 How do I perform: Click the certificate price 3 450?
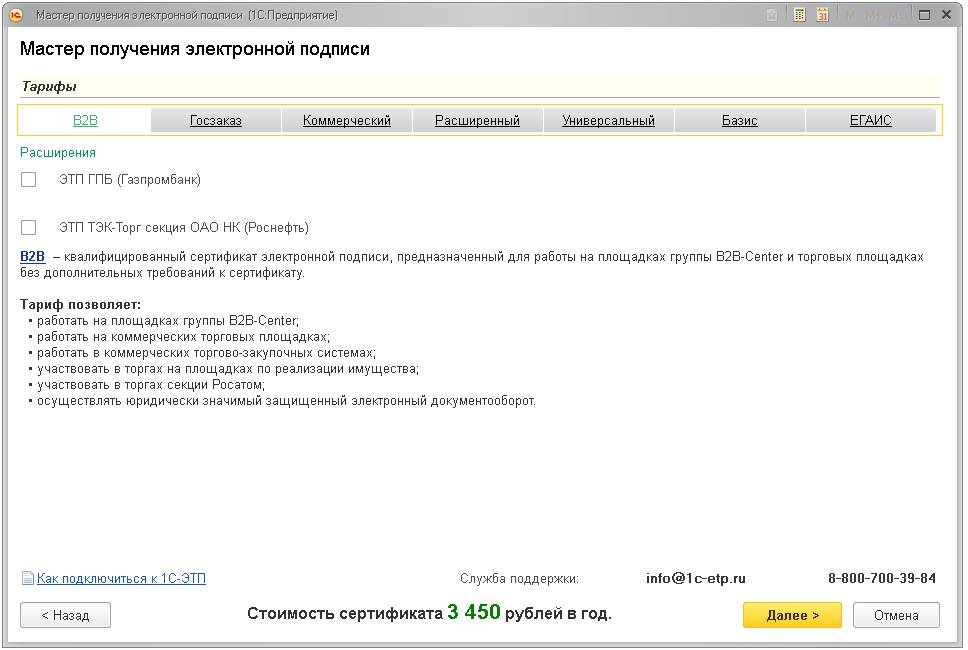click(474, 612)
